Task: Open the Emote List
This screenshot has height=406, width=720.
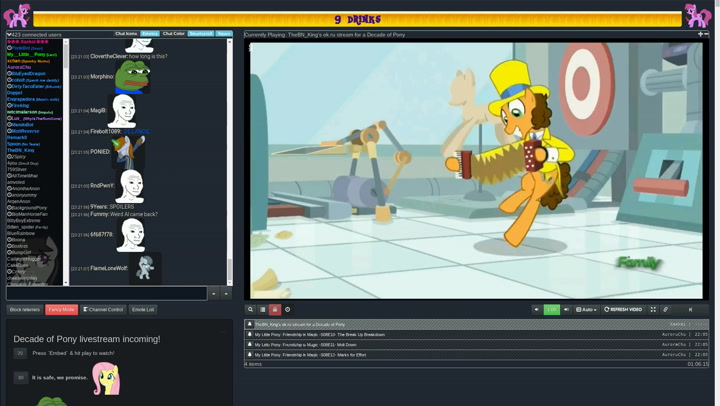Action: click(x=143, y=310)
